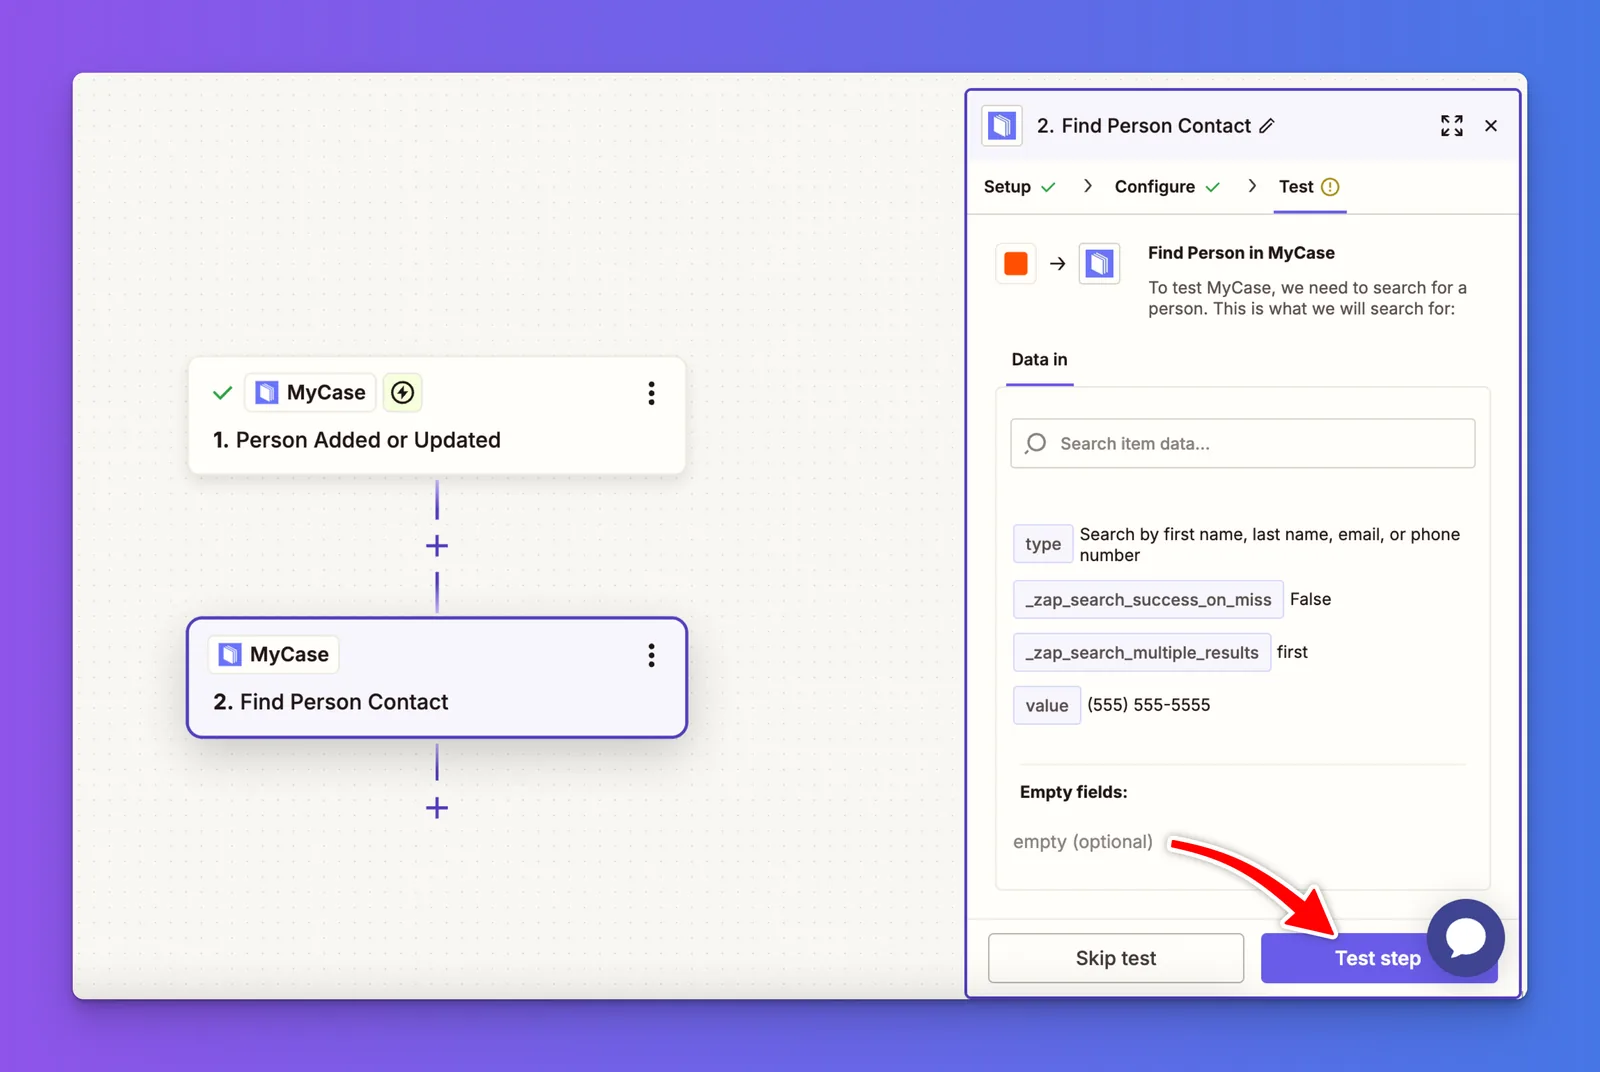The width and height of the screenshot is (1600, 1072).
Task: Open the Data in tab
Action: [x=1039, y=360]
